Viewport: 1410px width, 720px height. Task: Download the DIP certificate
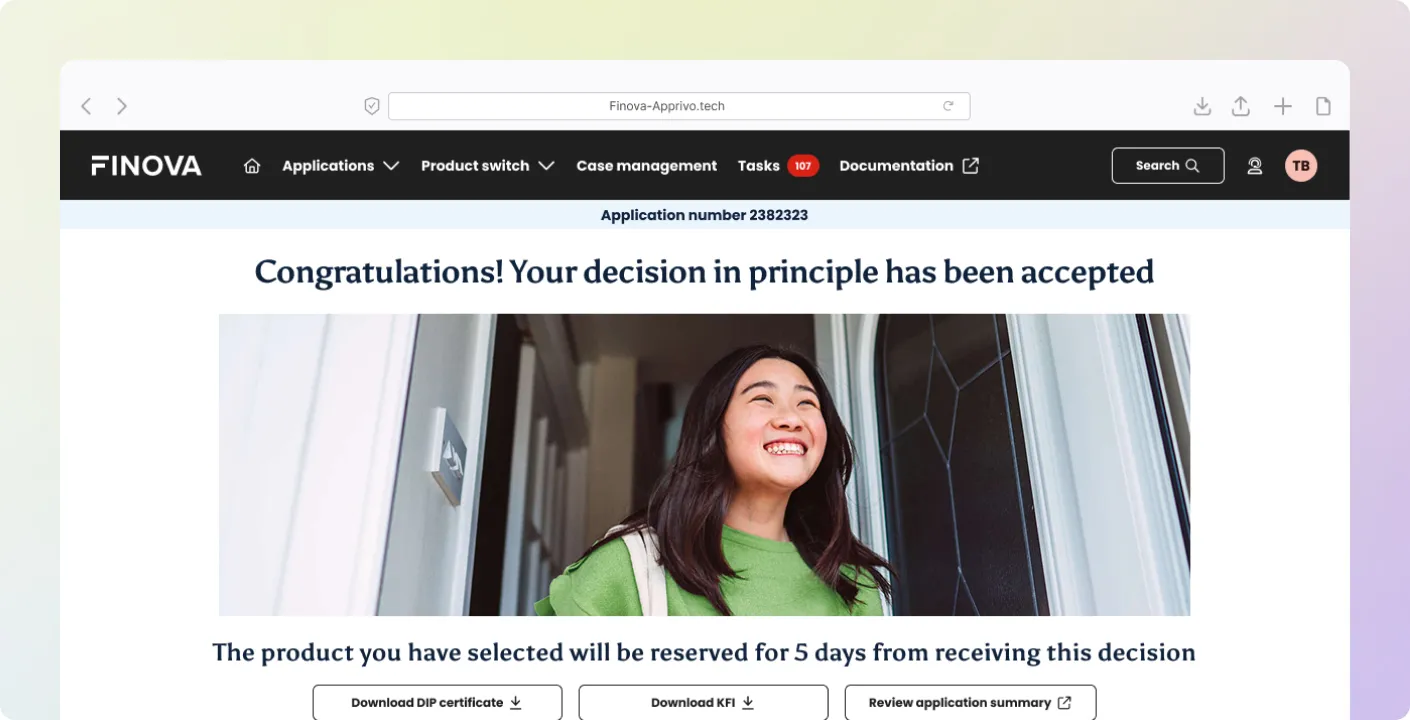pos(437,702)
